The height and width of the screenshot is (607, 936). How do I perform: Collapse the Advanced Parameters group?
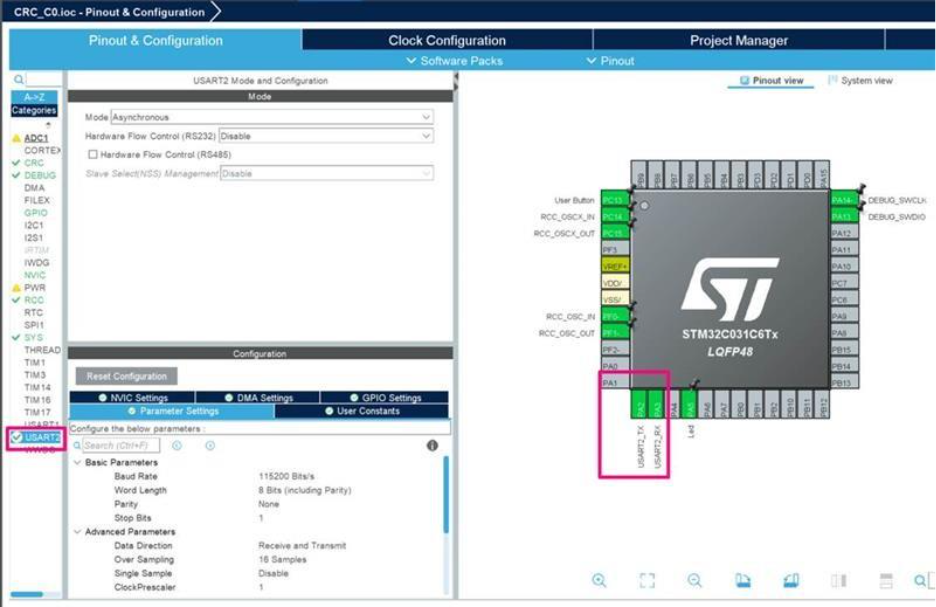pyautogui.click(x=78, y=532)
